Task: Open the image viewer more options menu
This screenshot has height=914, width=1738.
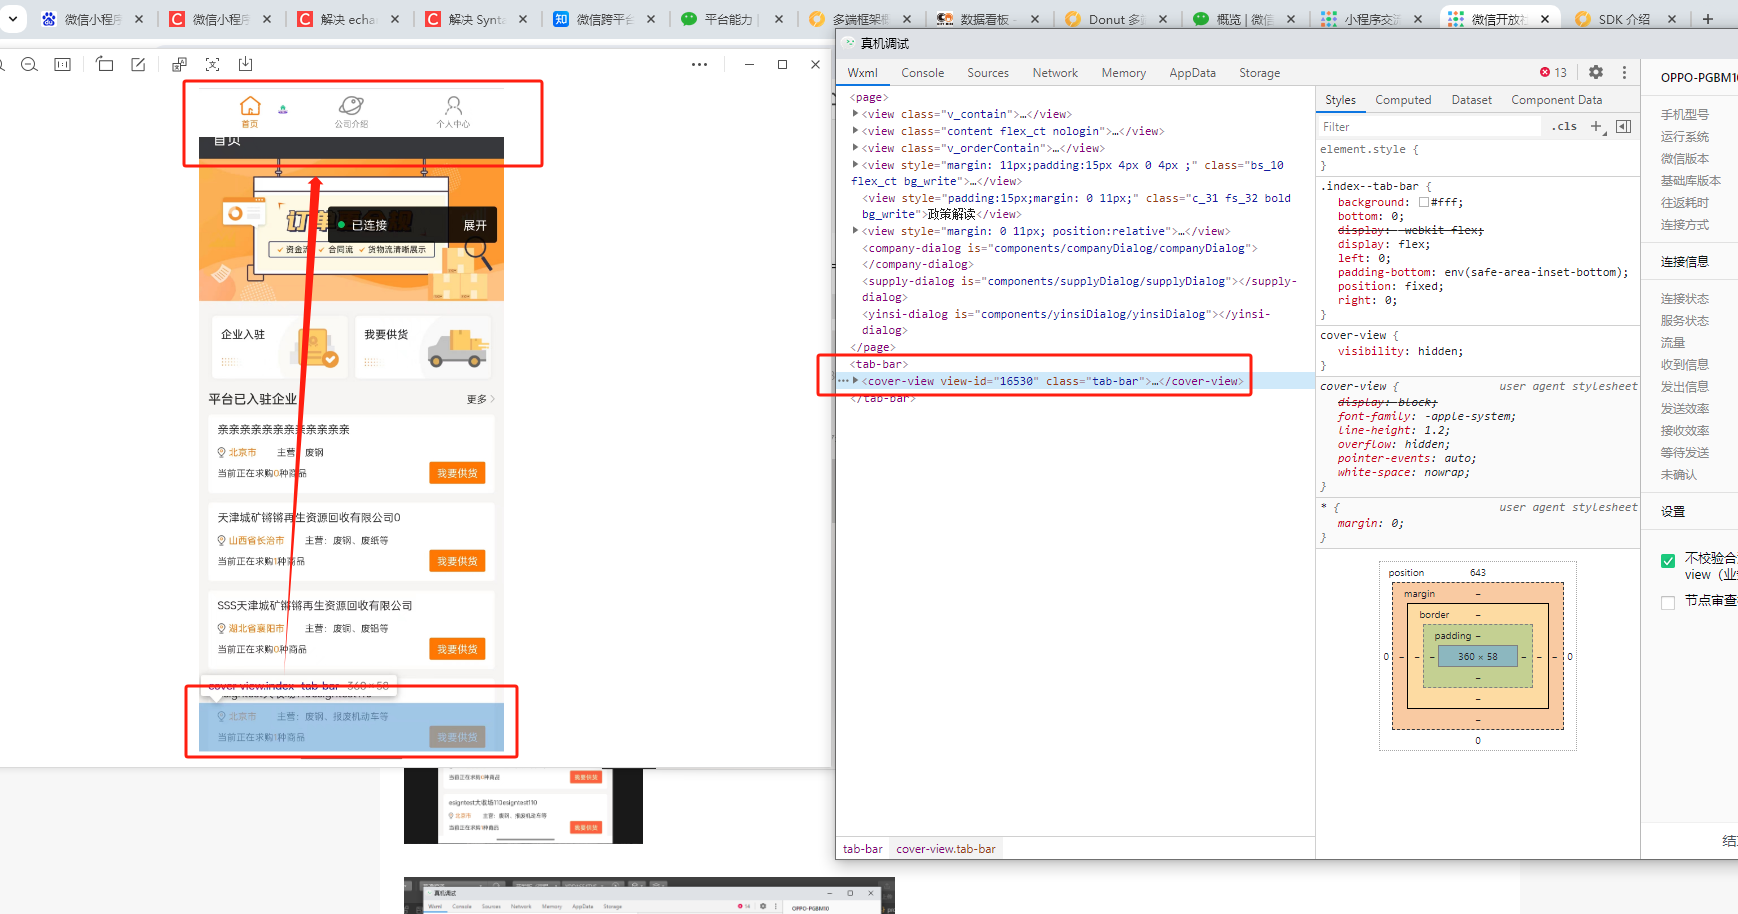Action: [x=699, y=65]
